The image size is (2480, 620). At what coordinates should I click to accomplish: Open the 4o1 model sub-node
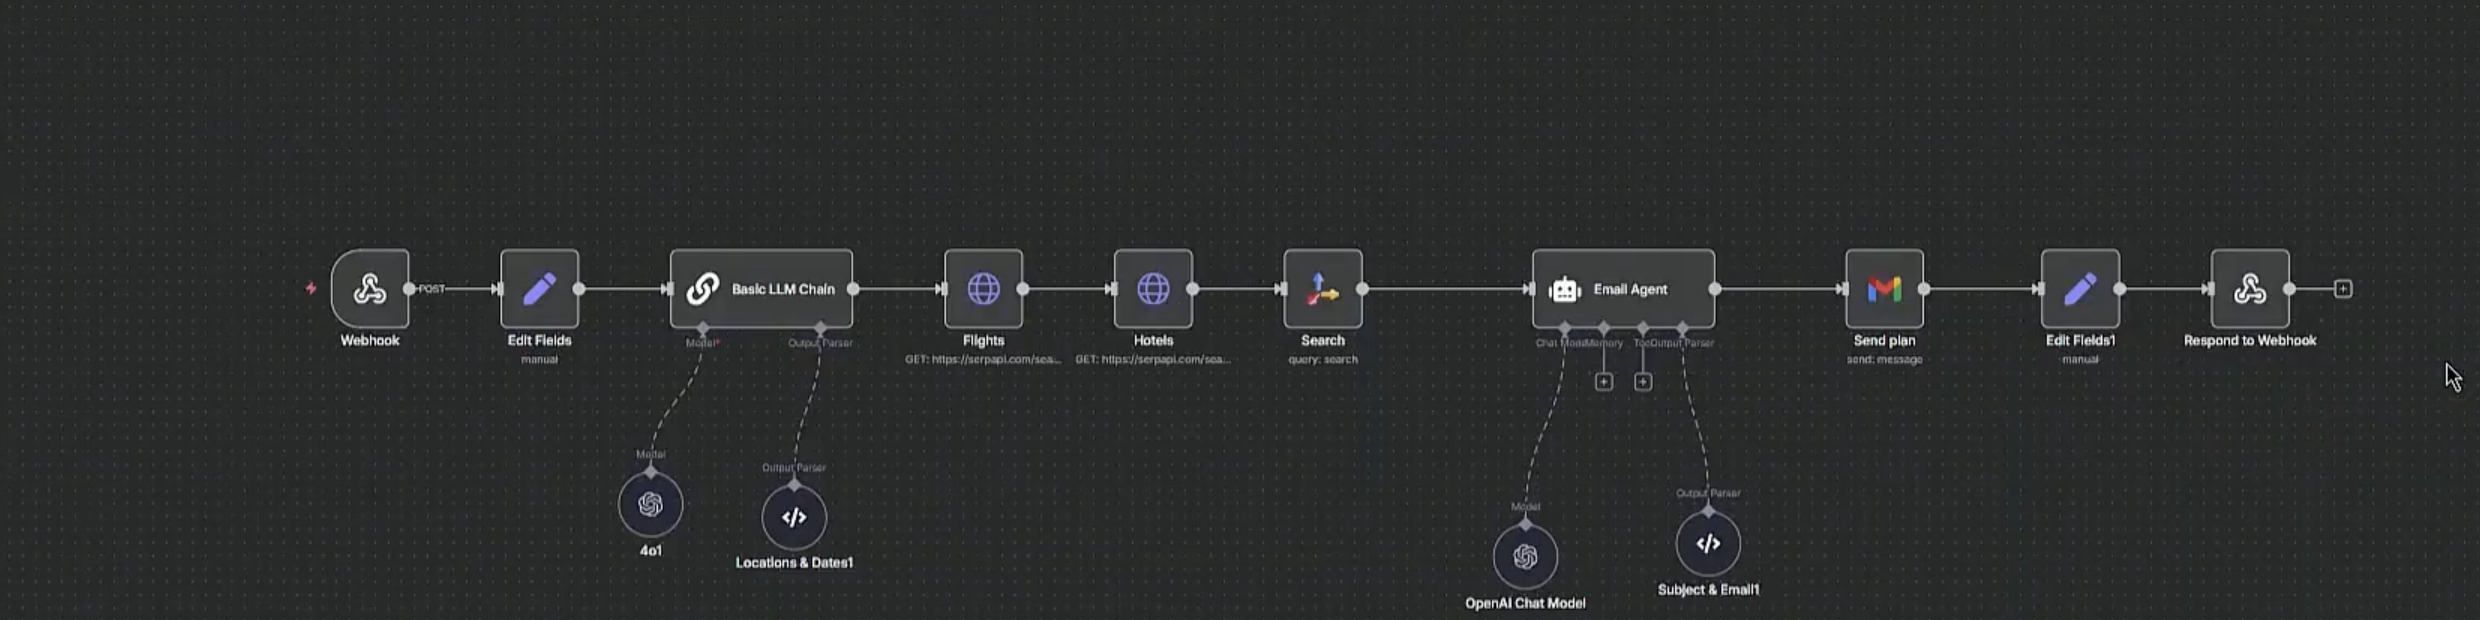coord(651,504)
